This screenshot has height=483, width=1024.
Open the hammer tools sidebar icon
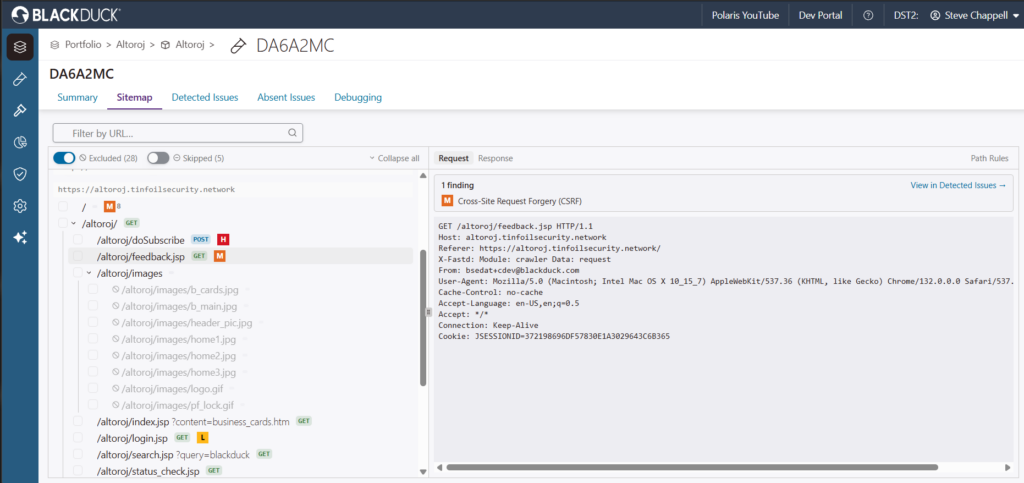click(x=20, y=110)
